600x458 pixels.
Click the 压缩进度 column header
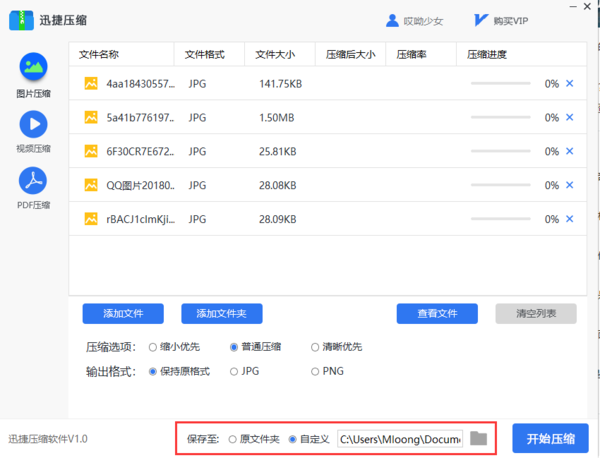point(487,55)
